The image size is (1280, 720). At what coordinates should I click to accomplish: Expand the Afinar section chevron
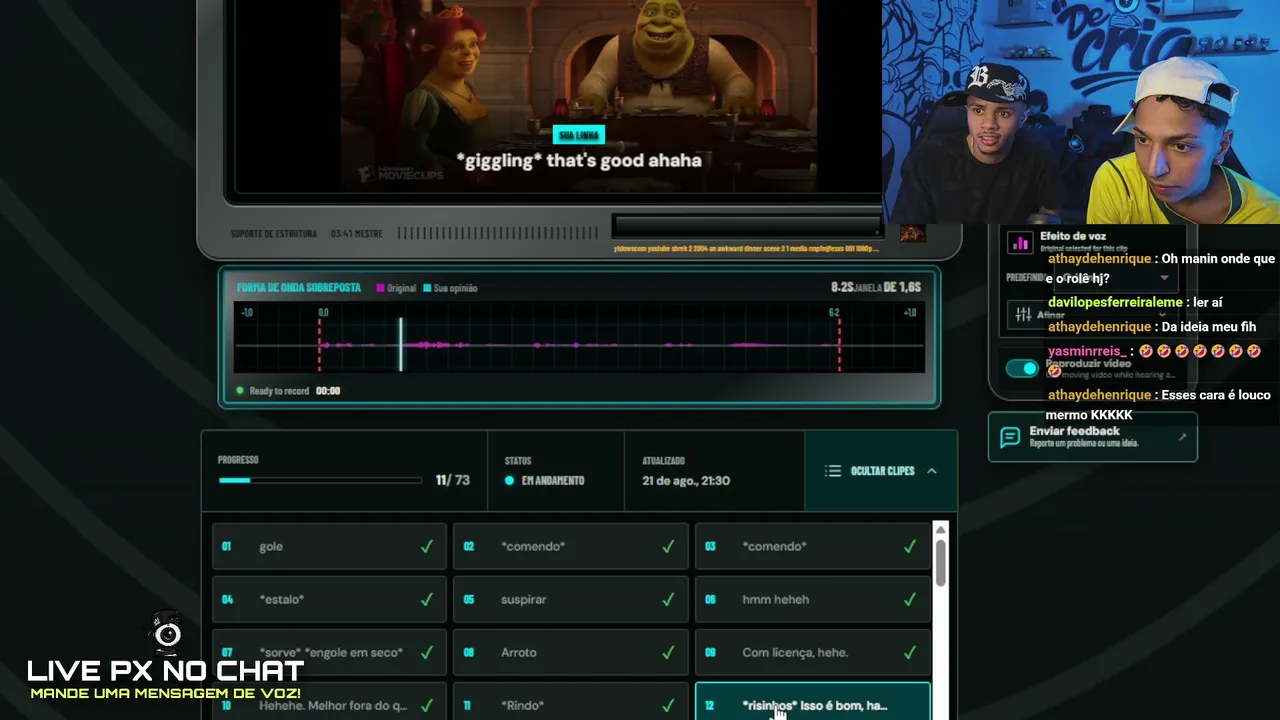click(x=1164, y=315)
